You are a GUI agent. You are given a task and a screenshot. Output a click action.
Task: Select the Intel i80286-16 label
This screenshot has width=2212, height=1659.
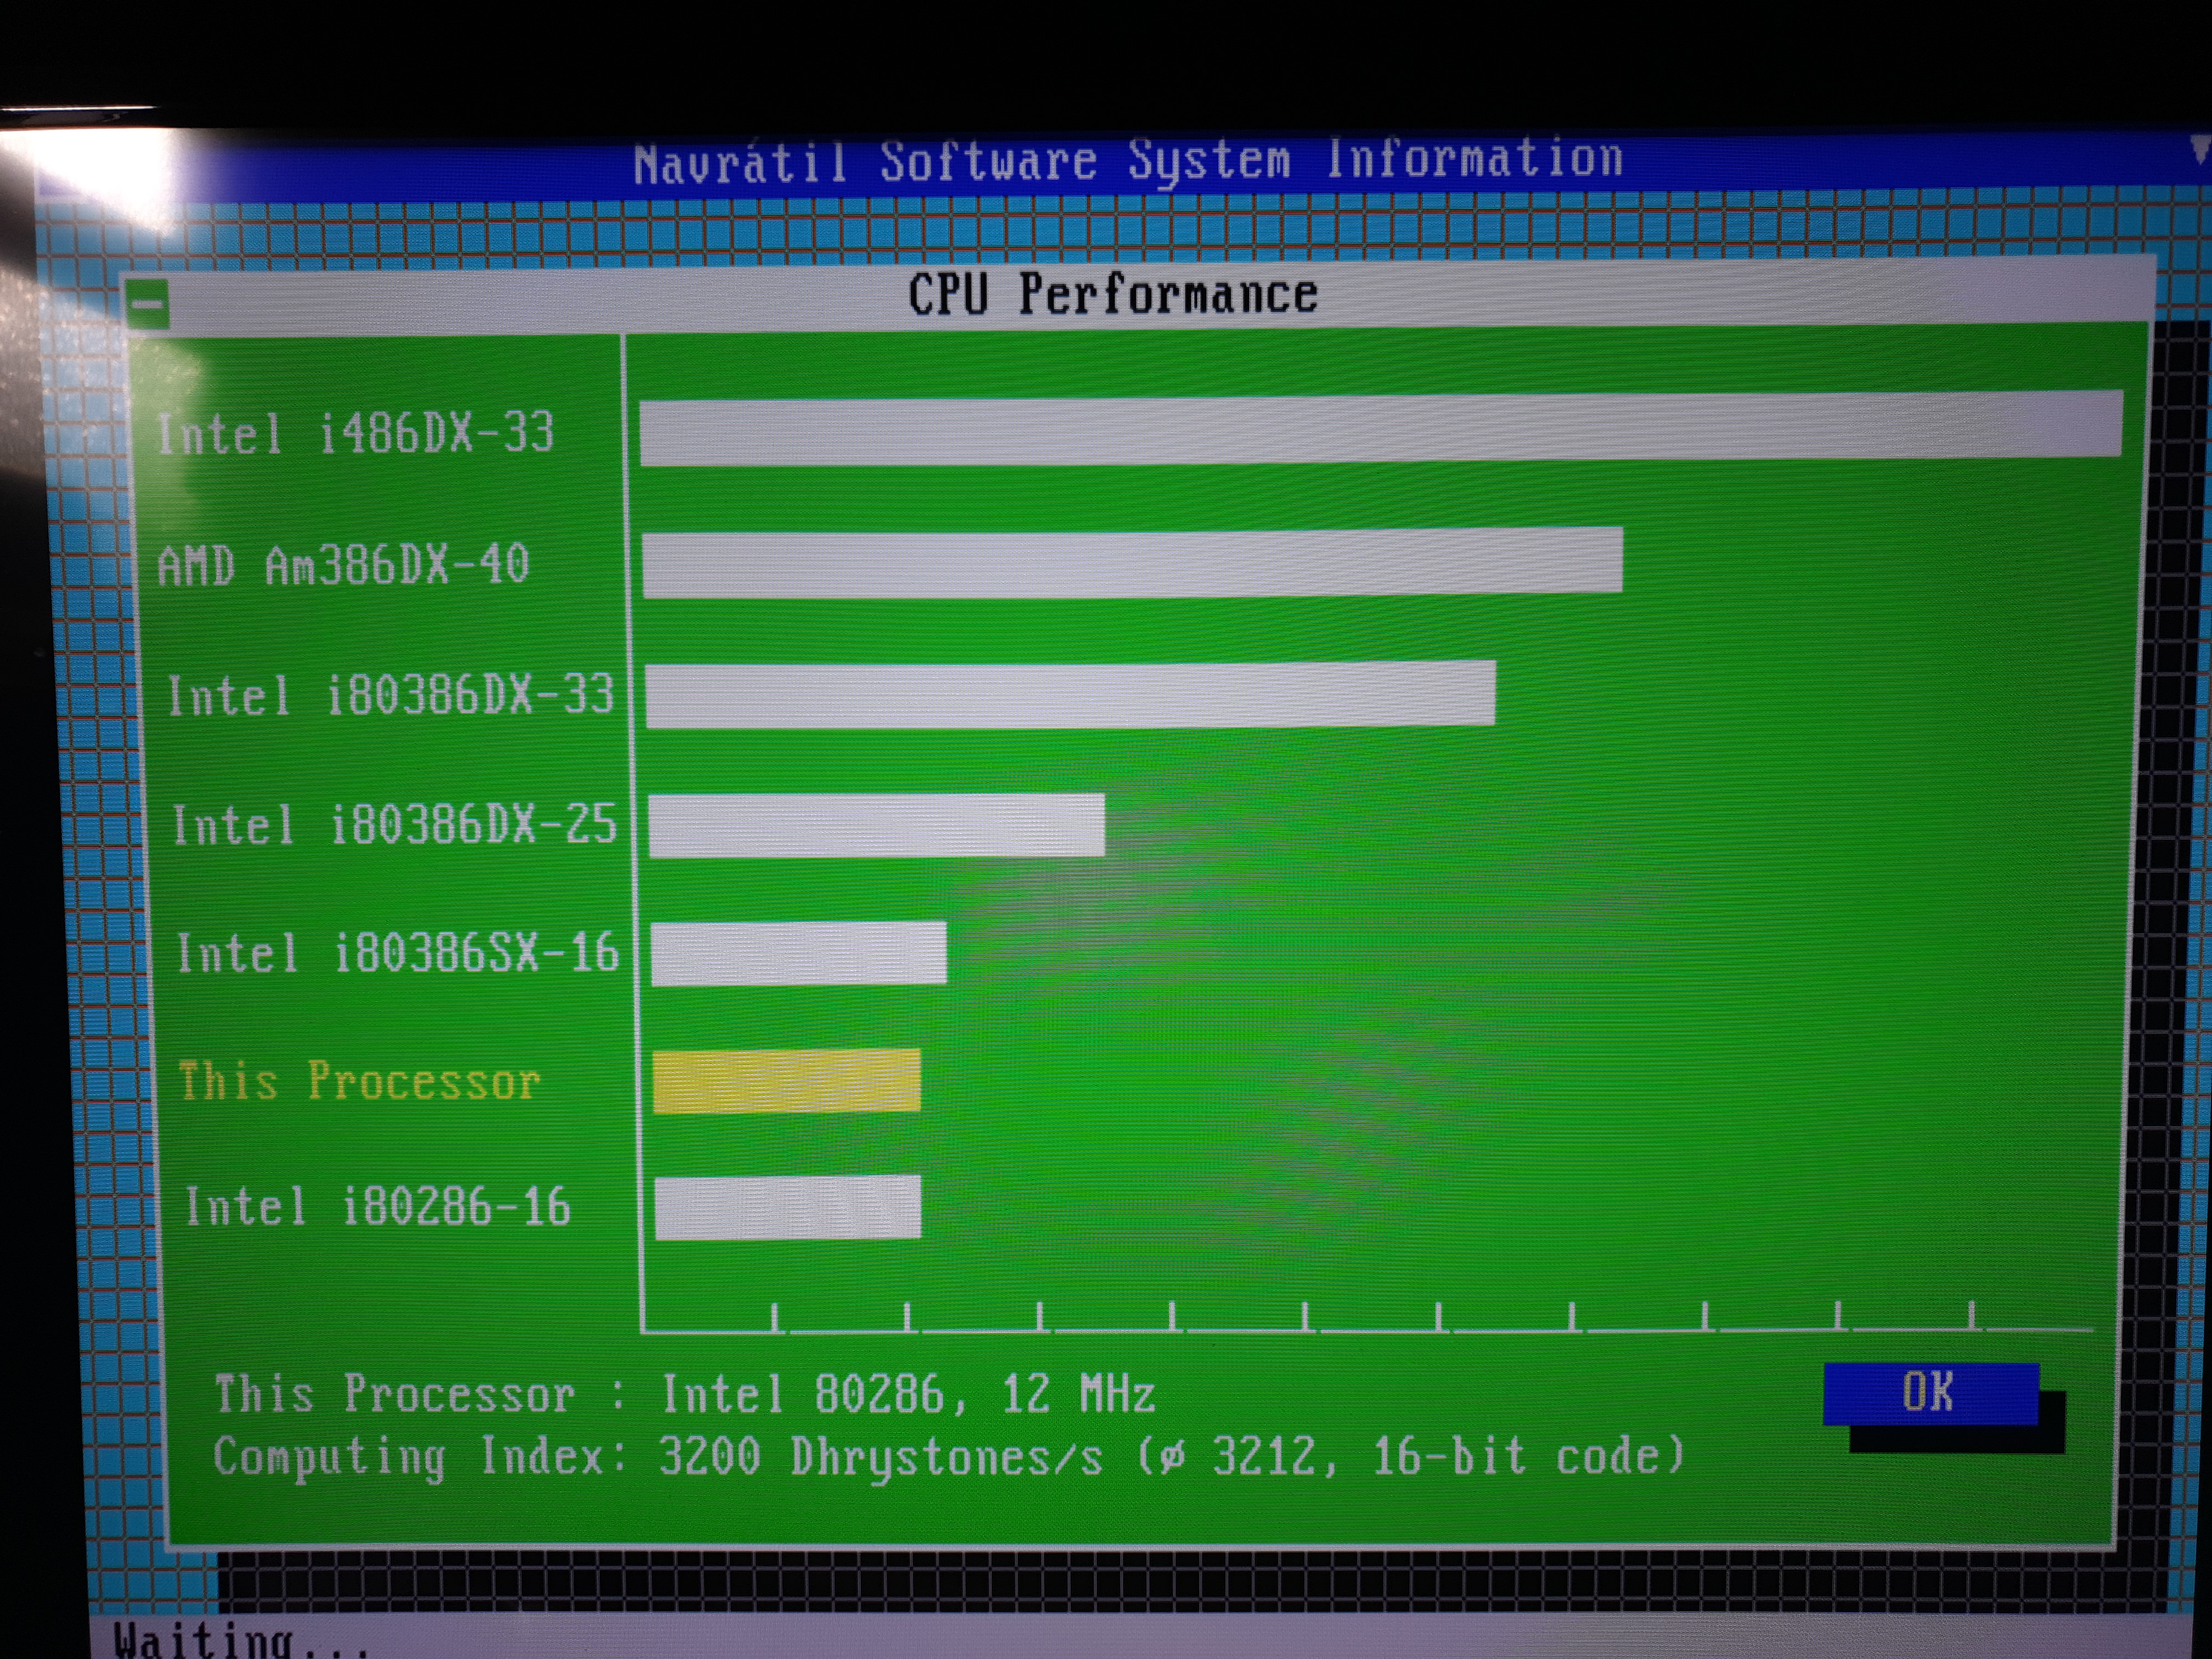pyautogui.click(x=377, y=1207)
